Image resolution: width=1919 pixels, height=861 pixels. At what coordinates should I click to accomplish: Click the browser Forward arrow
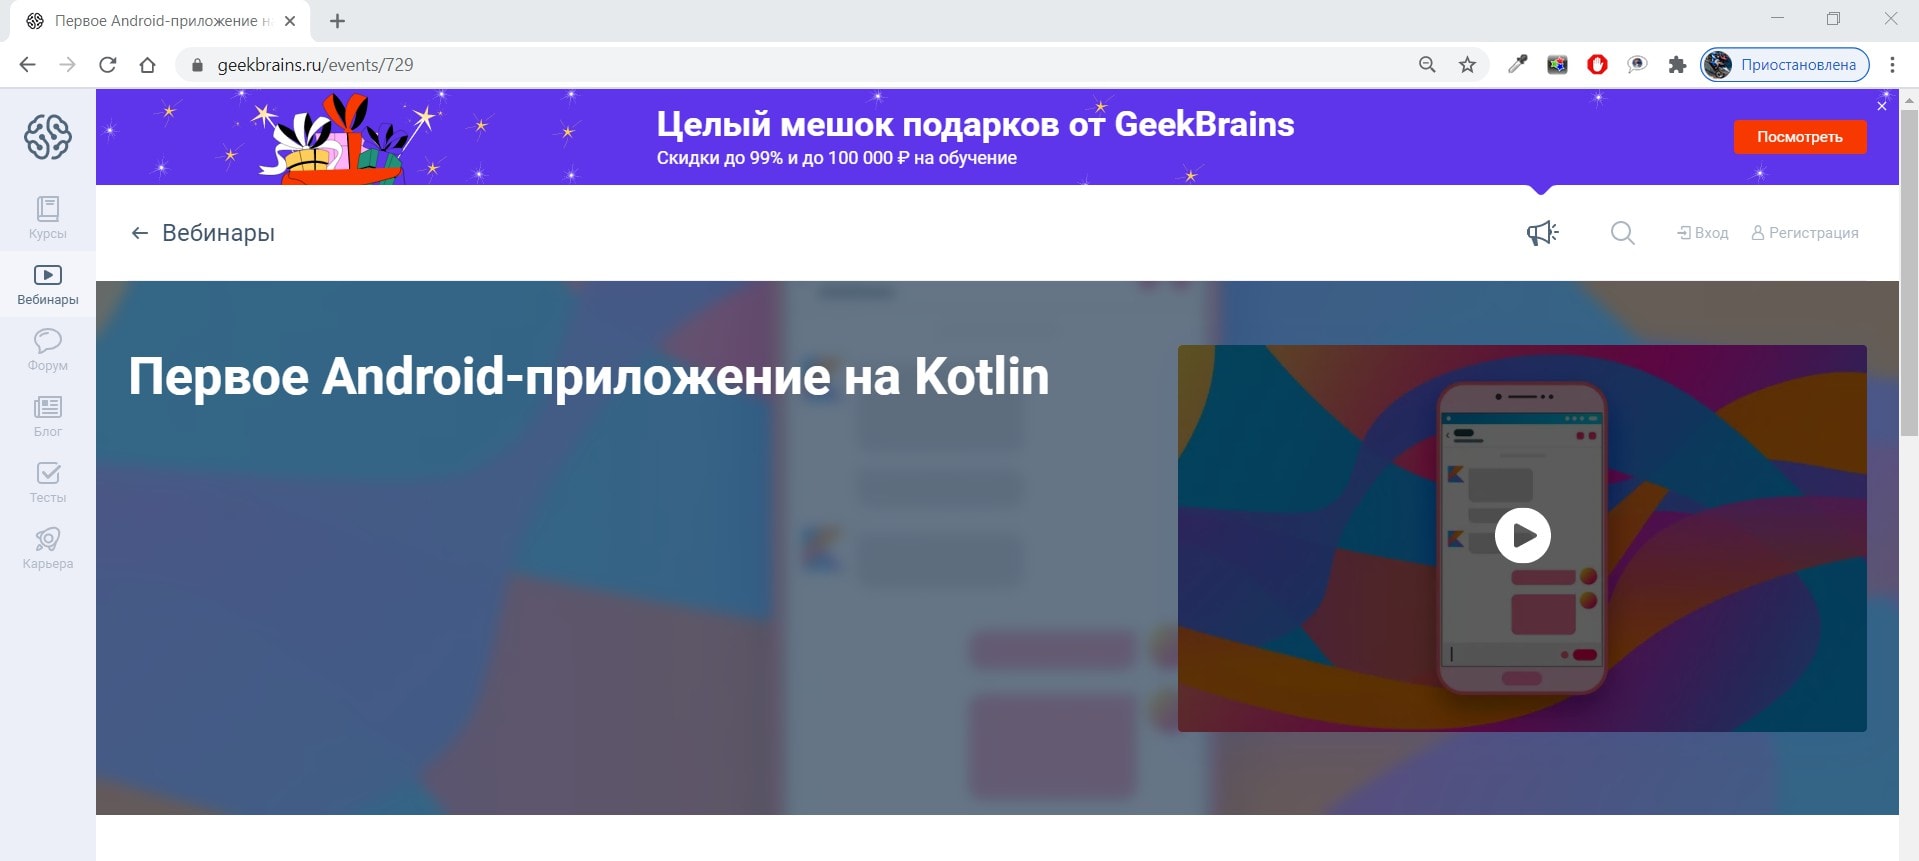[x=67, y=65]
